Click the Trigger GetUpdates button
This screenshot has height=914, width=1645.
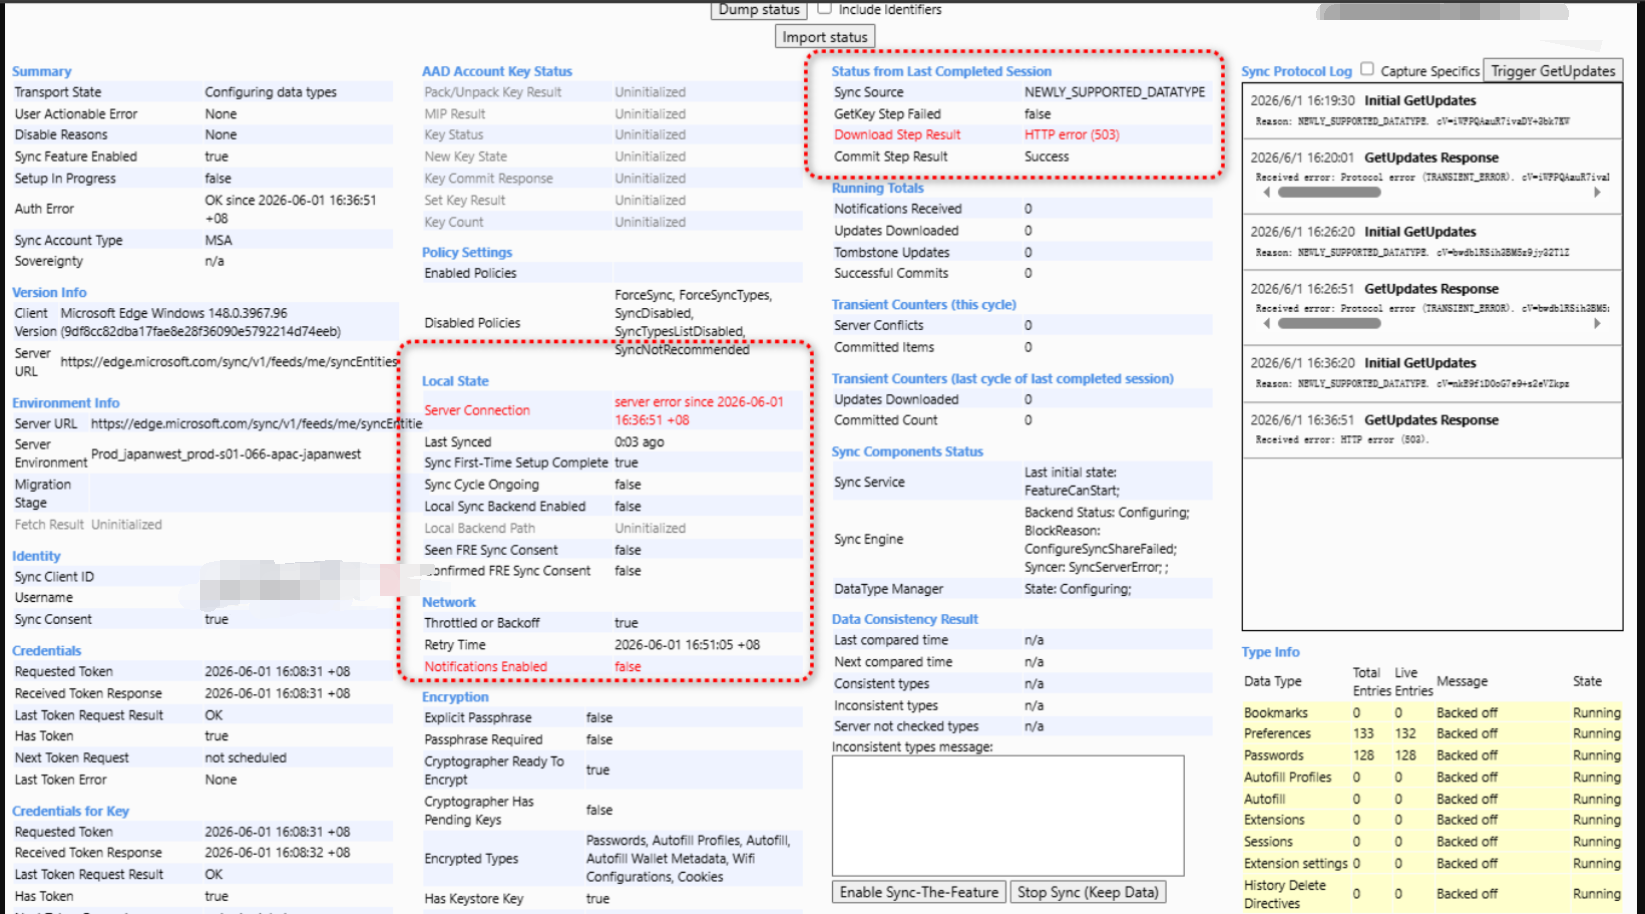1553,70
